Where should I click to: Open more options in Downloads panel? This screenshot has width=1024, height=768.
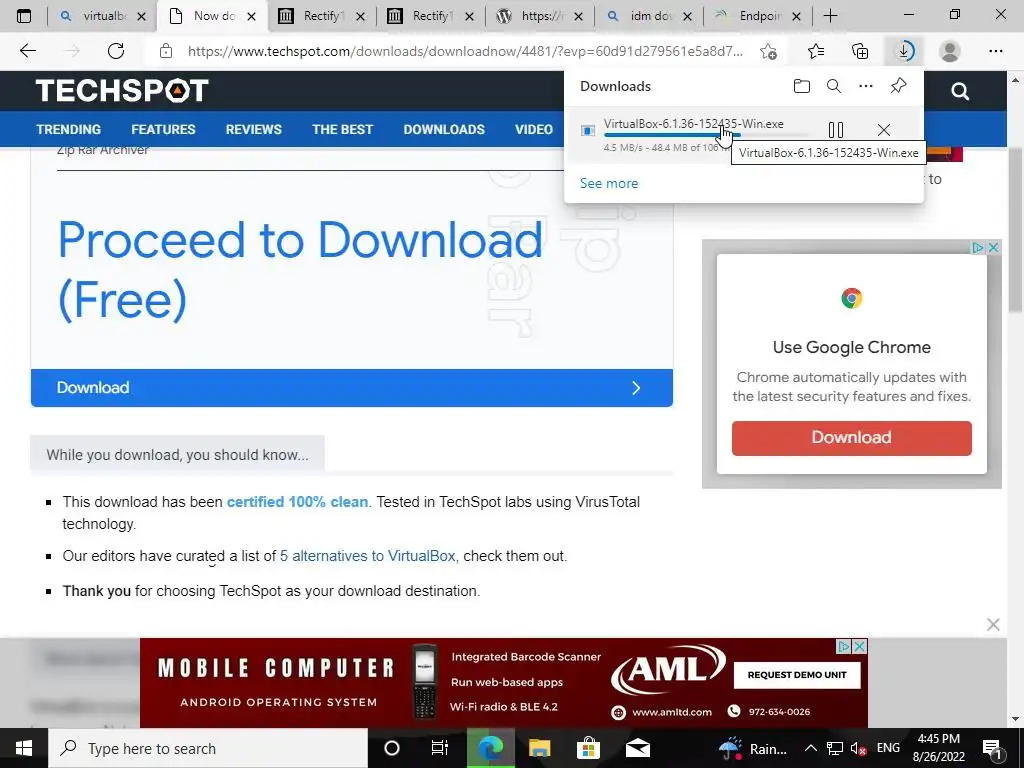(x=866, y=86)
